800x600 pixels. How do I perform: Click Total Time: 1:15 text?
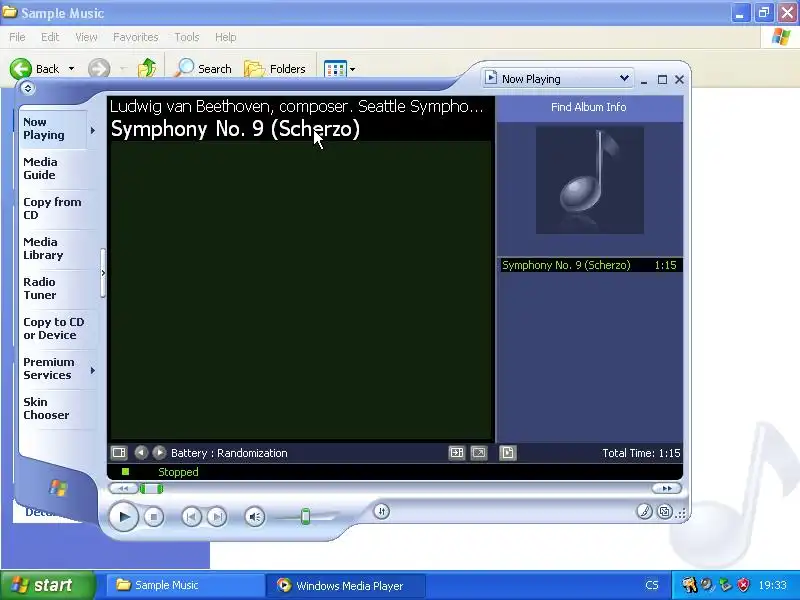point(641,453)
